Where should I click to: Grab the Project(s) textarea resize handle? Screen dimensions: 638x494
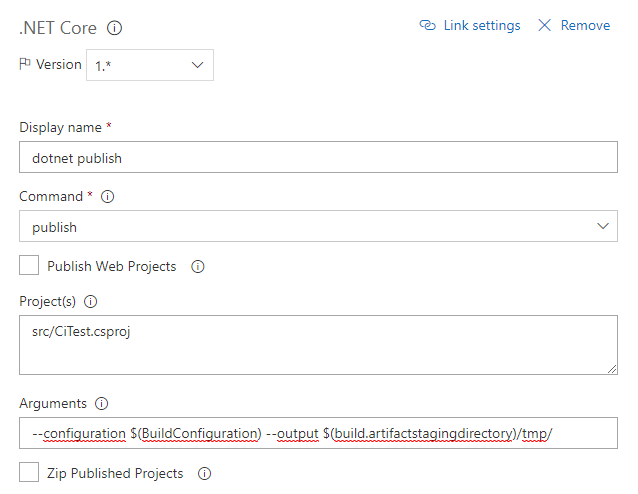(x=612, y=369)
